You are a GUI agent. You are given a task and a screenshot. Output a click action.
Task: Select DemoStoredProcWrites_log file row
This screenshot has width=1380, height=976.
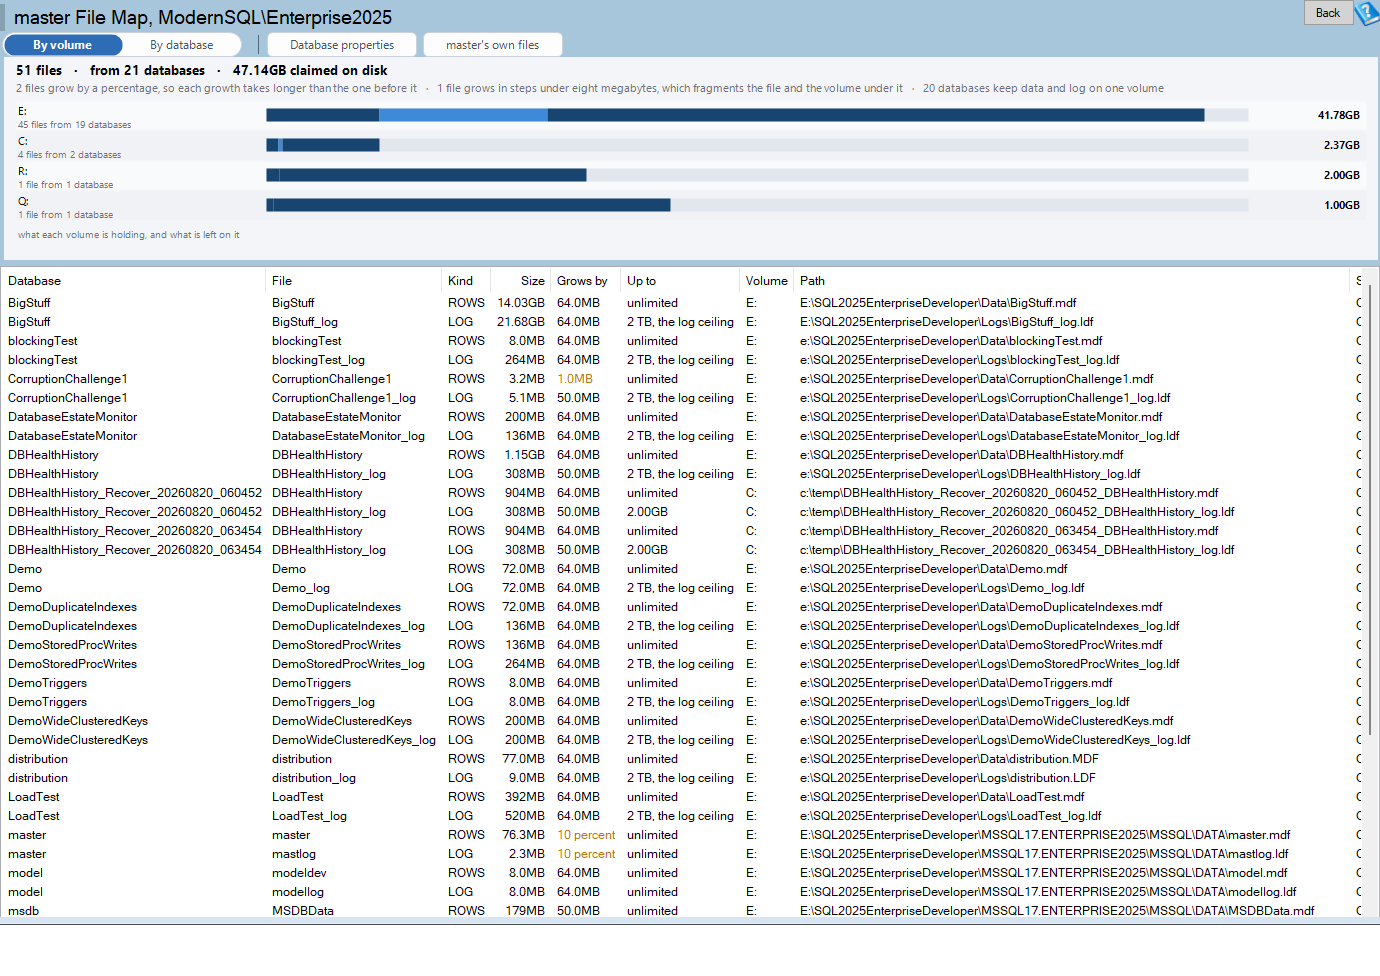tap(680, 664)
